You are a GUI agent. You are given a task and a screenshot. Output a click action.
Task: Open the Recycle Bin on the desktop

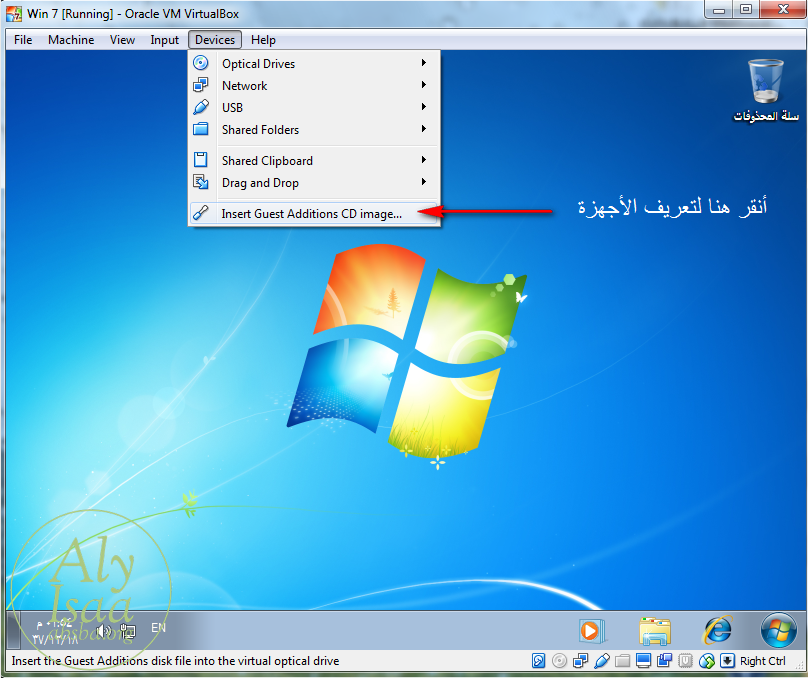click(765, 83)
